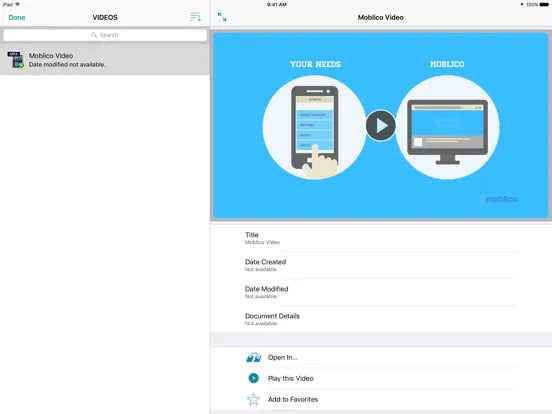Click the video preview image
The image size is (552, 414).
pos(381,125)
